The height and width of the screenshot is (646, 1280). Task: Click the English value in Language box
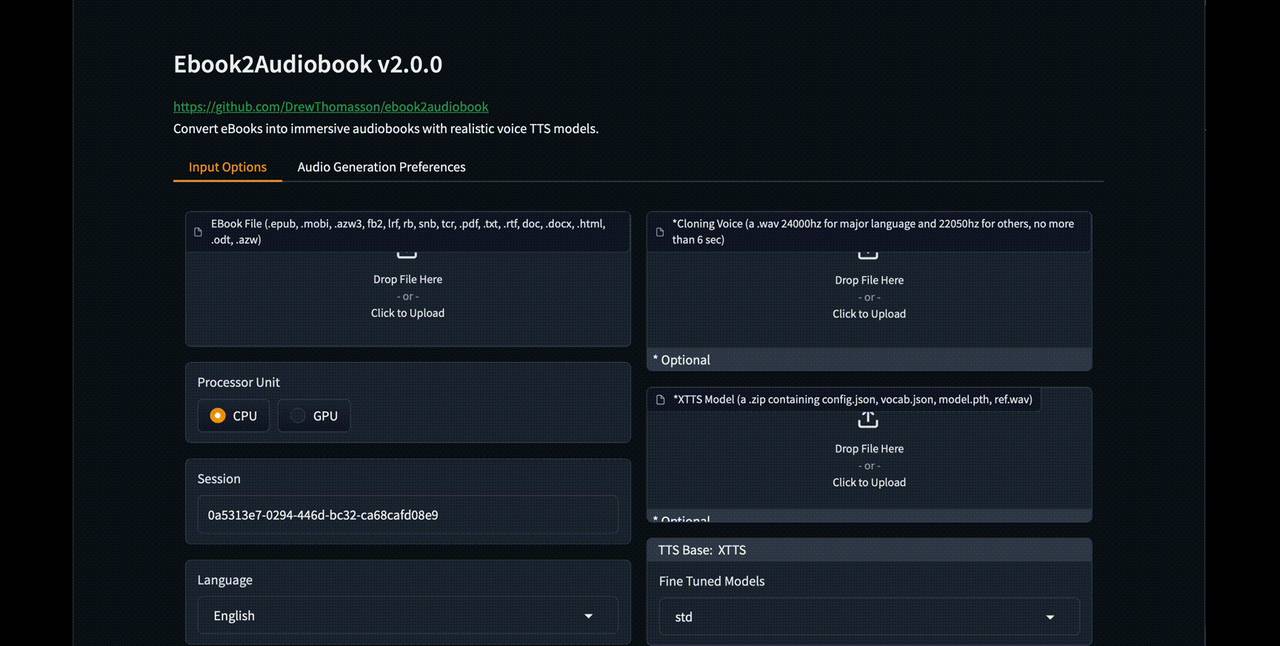[234, 616]
